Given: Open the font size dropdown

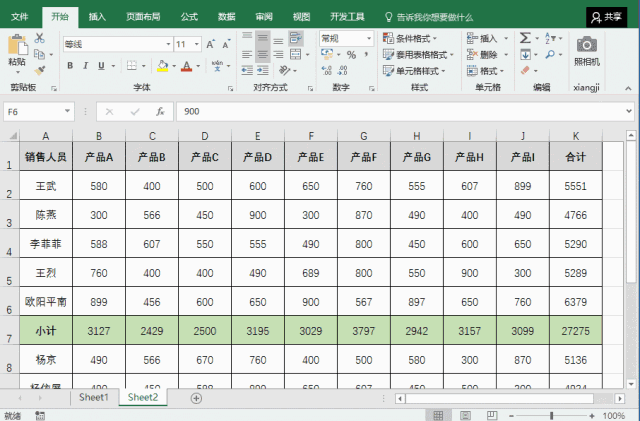Looking at the screenshot, I should pos(197,45).
